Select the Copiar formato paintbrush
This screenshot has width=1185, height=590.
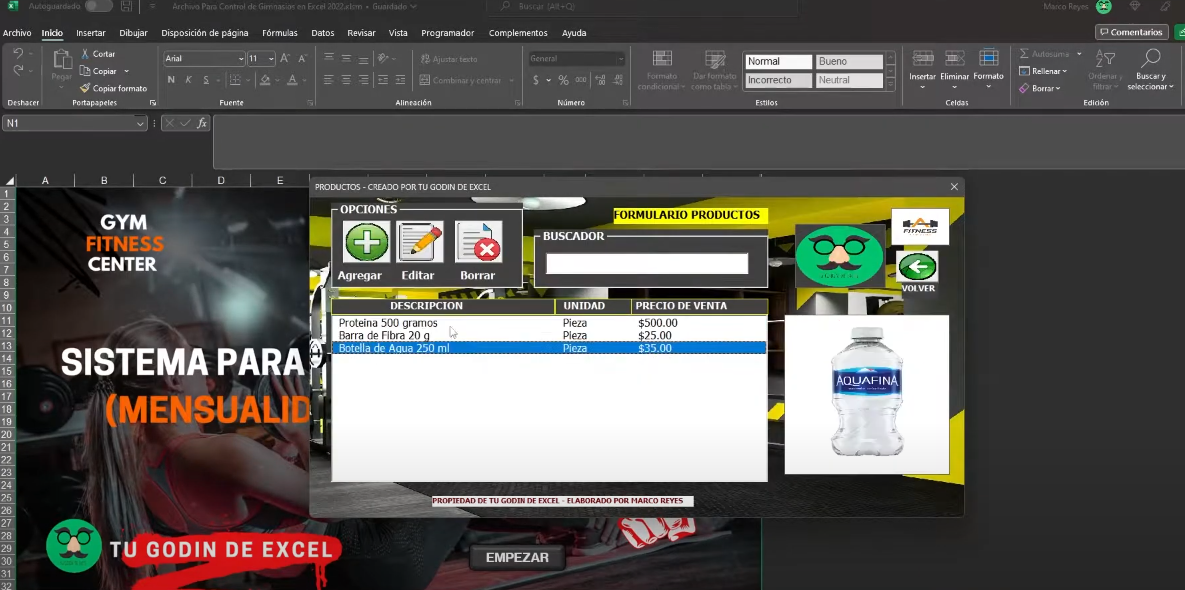coord(85,88)
